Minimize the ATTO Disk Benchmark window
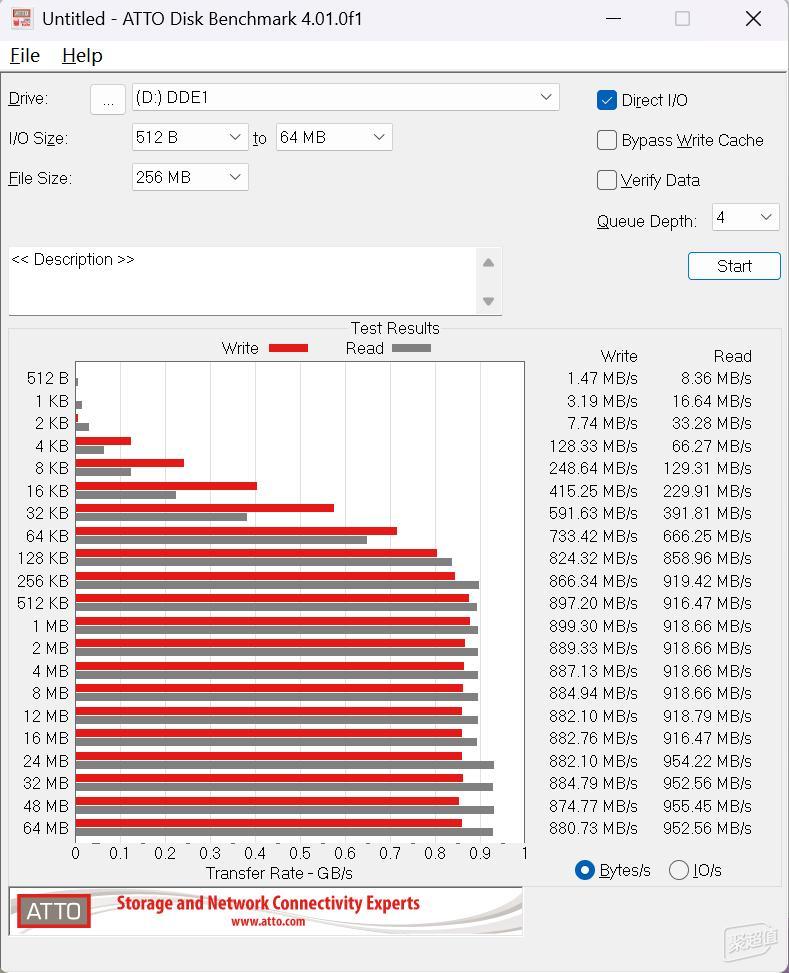Screen dimensions: 789x973 click(613, 19)
